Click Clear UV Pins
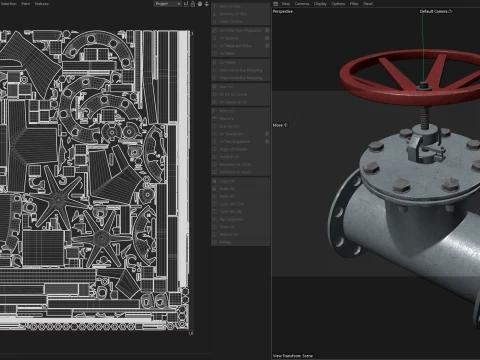Image resolution: width=480 pixels, height=360 pixels. pos(240,22)
